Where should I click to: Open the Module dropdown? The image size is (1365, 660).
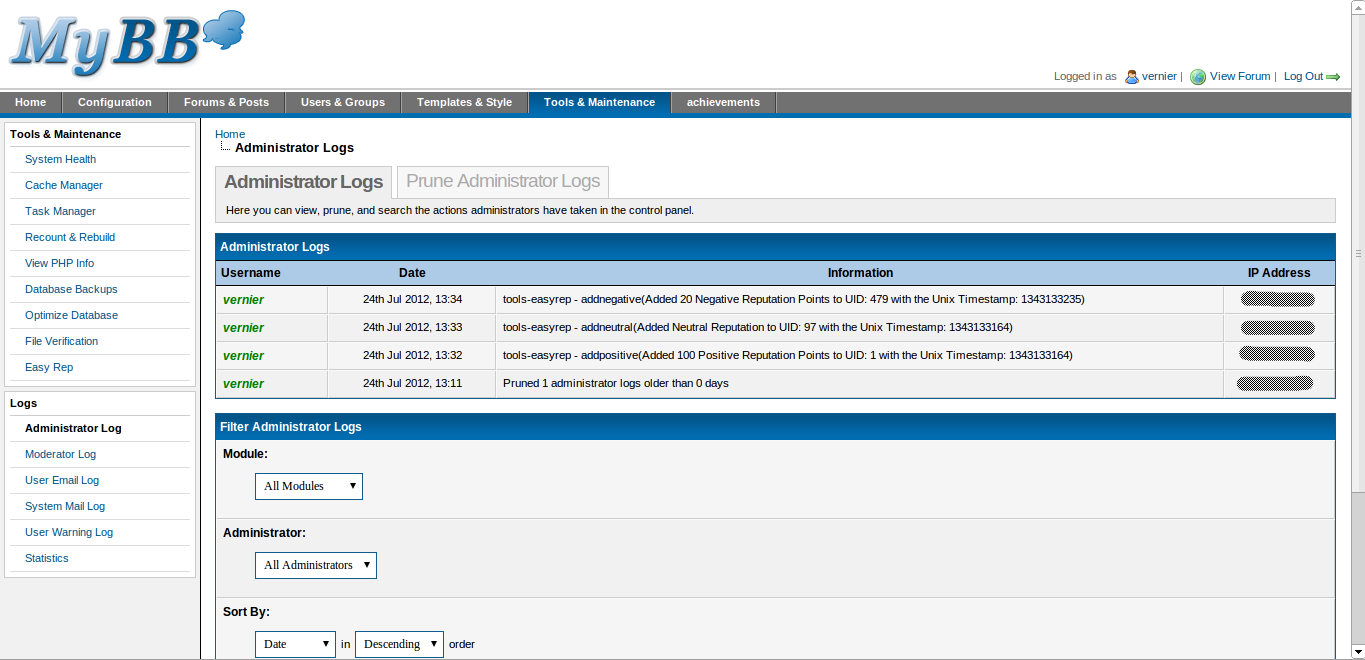coord(308,486)
